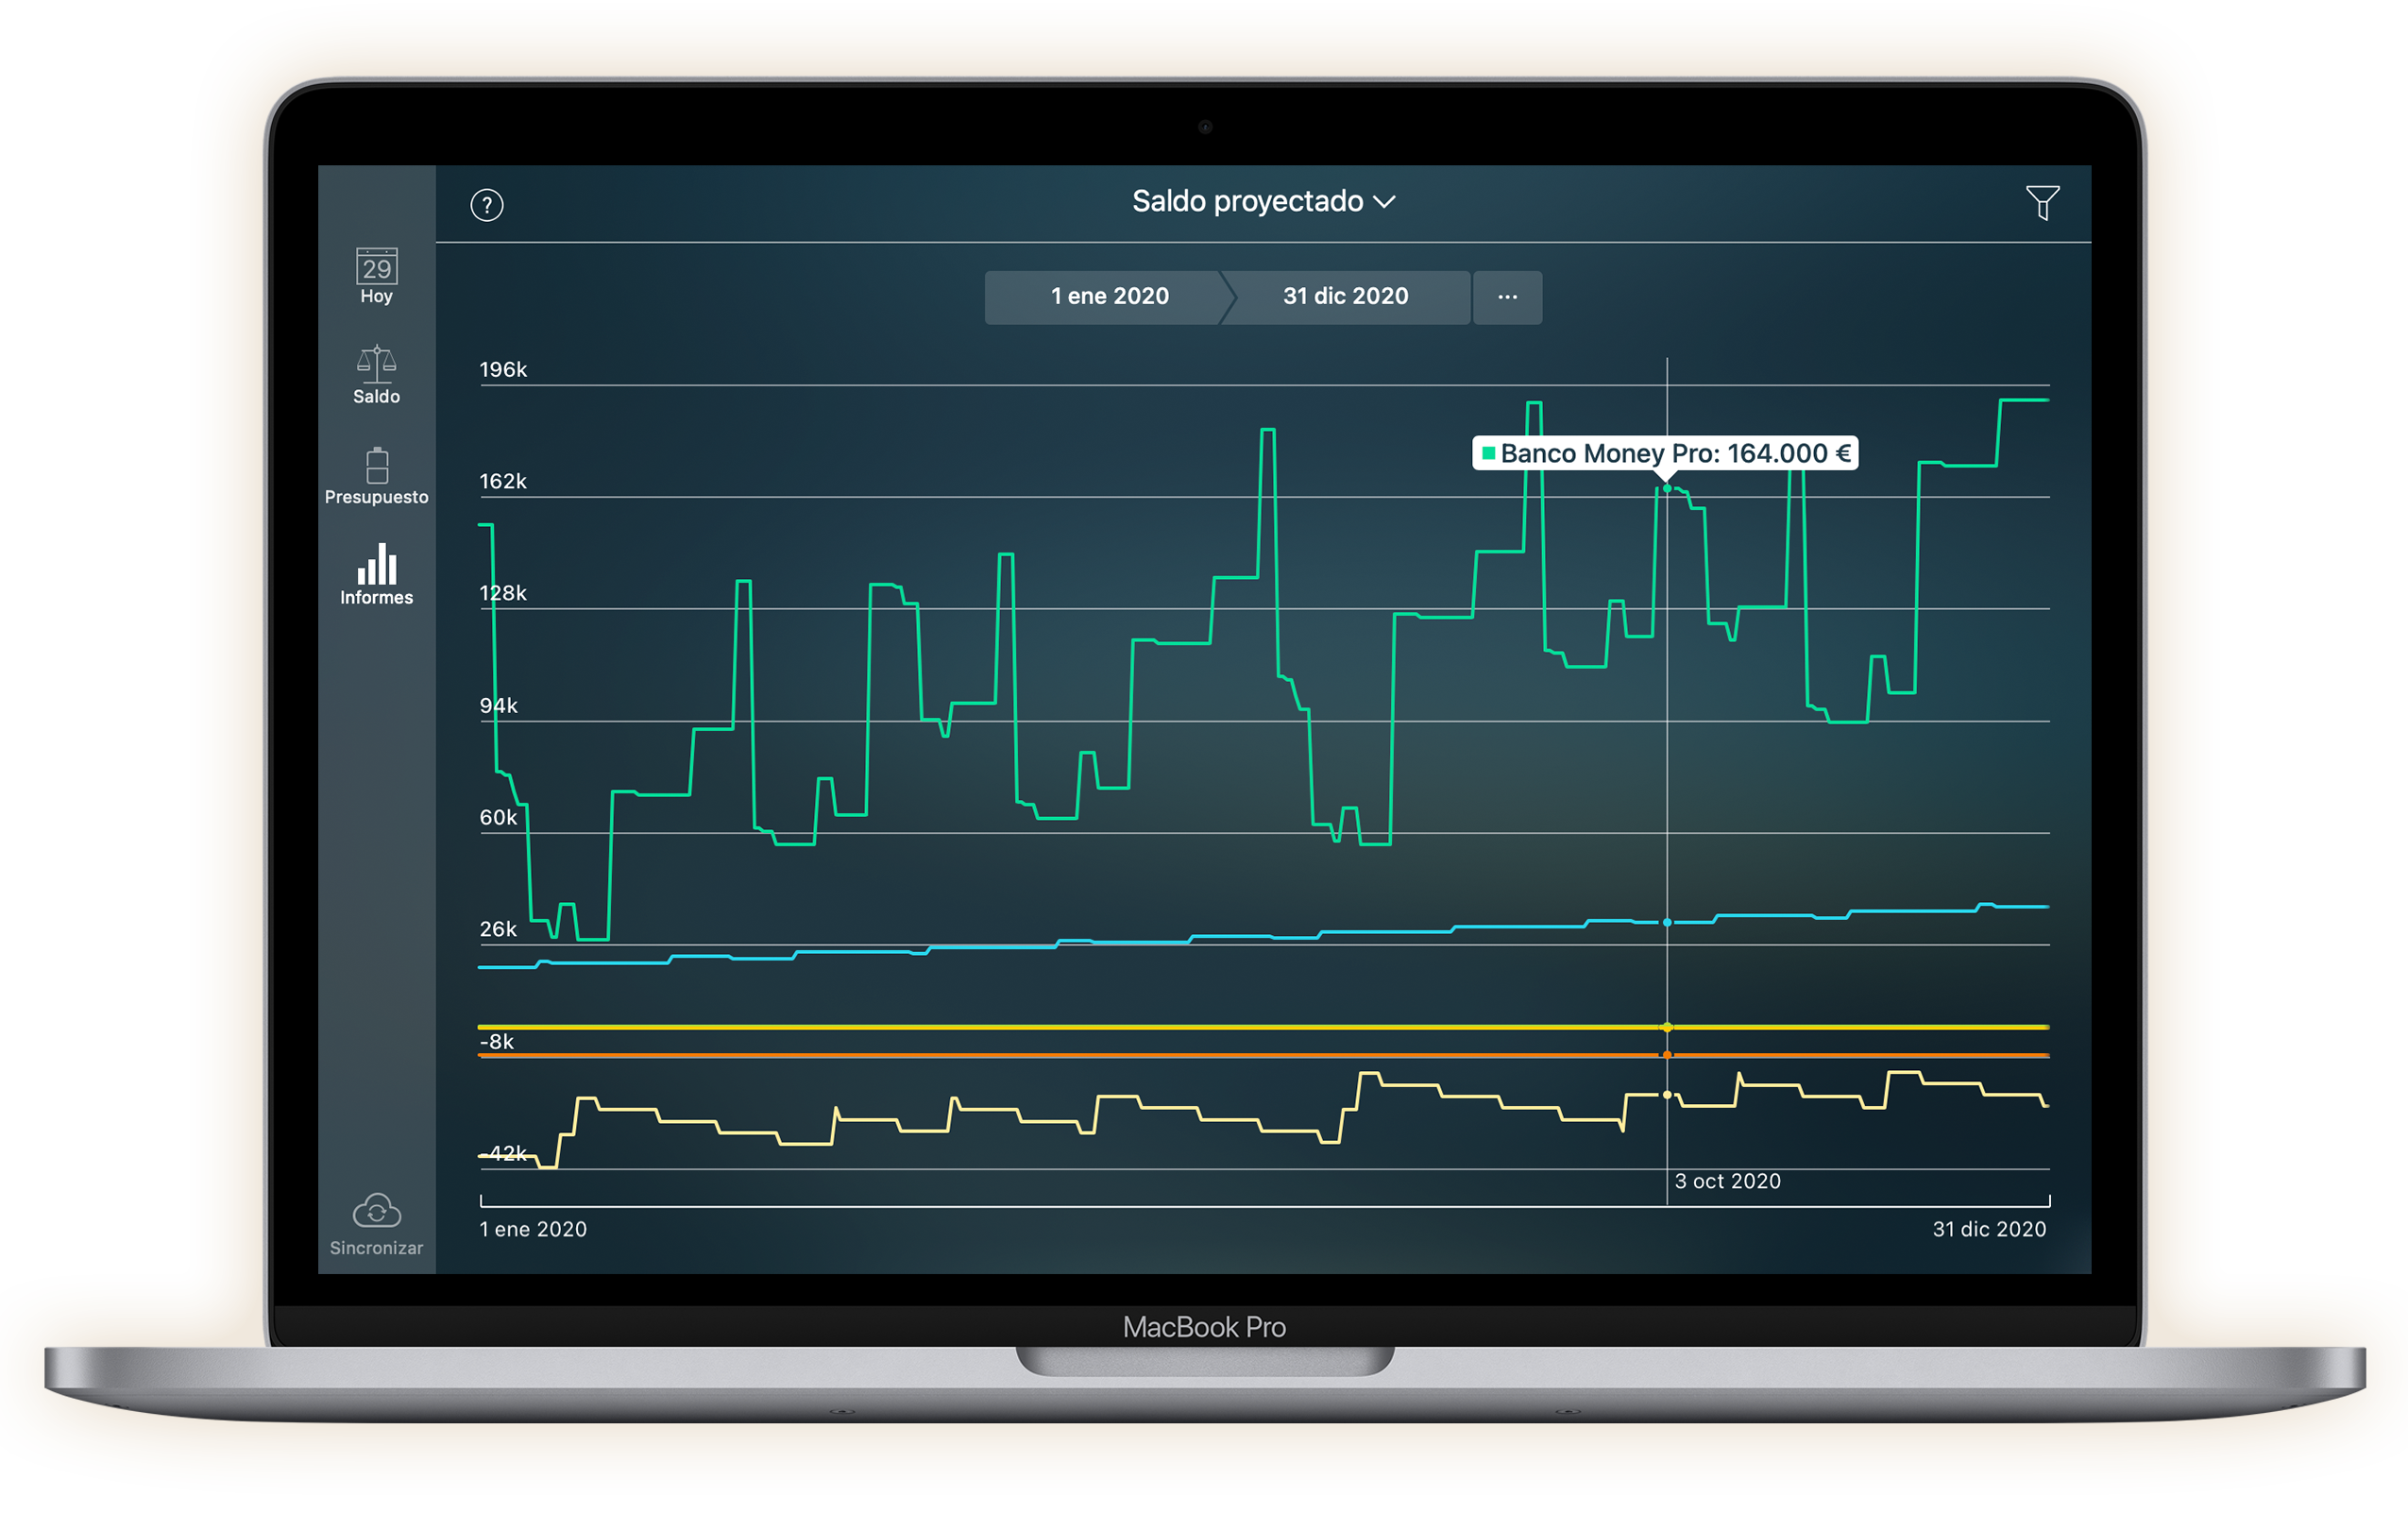Expand the Saldo proyectado report dropdown

1263,201
